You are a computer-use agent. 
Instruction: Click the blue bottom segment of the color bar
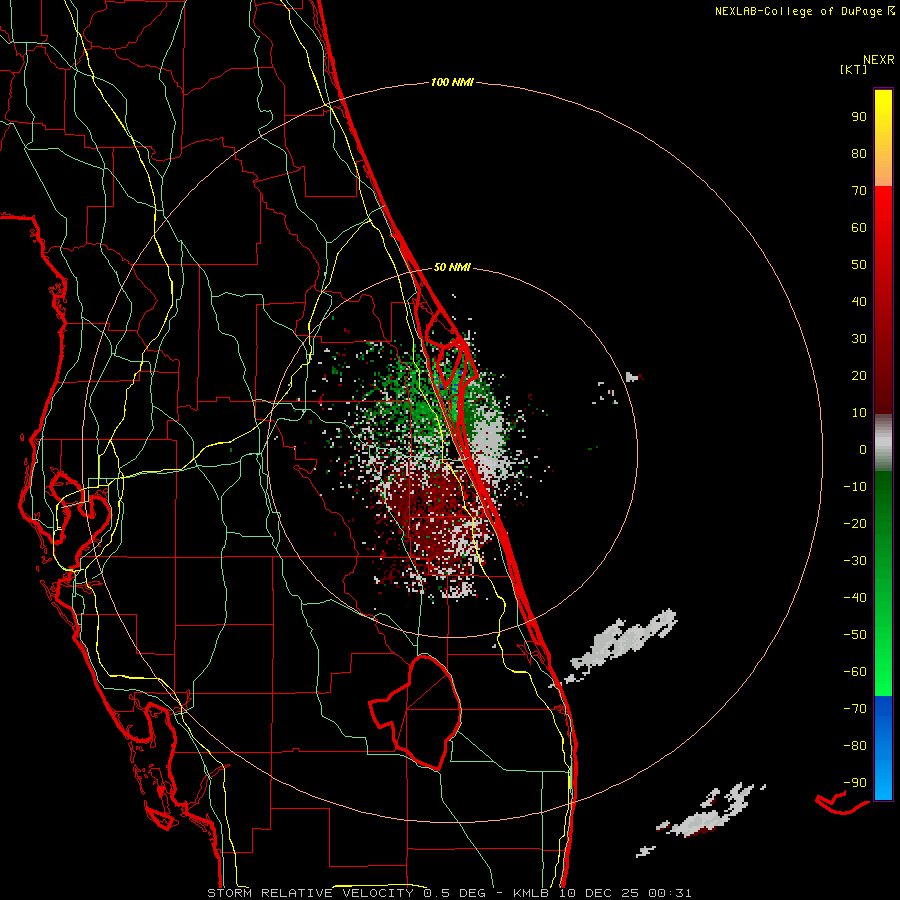pyautogui.click(x=883, y=748)
